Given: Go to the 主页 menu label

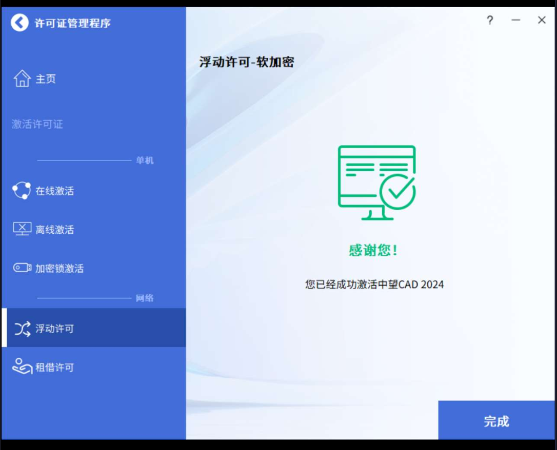Looking at the screenshot, I should click(x=45, y=79).
